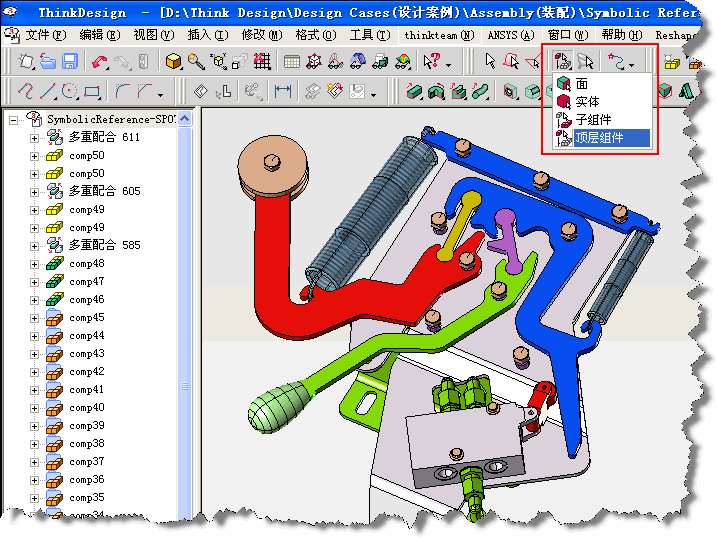Open the 格式(O) menu
This screenshot has height=538, width=717.
tap(316, 35)
